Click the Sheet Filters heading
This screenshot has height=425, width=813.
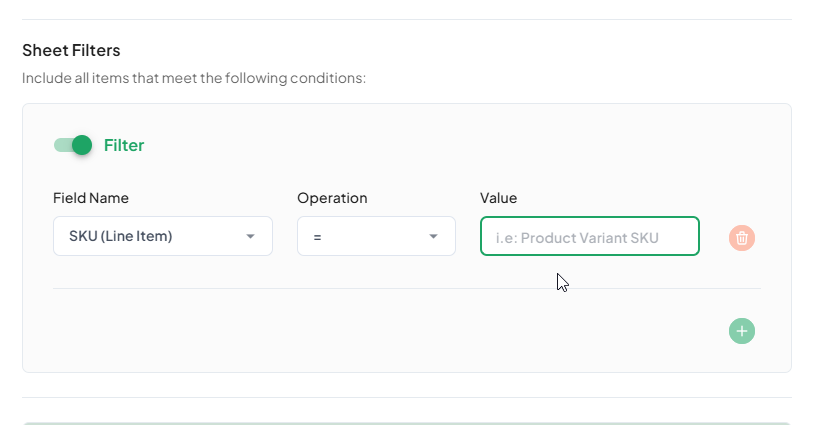pos(71,50)
